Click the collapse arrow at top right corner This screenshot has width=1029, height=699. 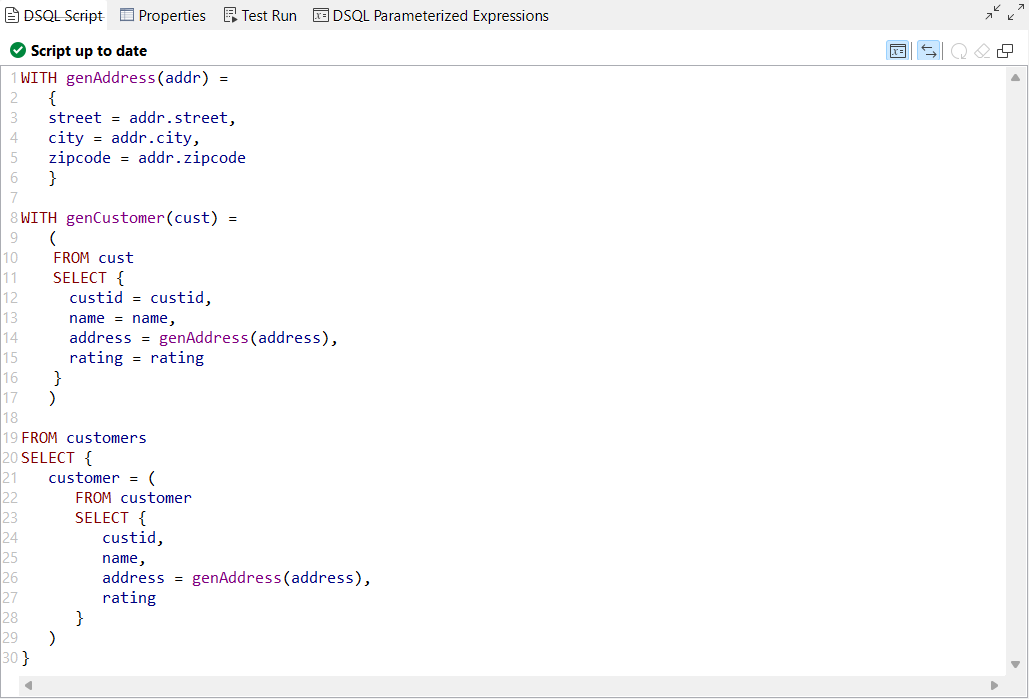tap(992, 12)
